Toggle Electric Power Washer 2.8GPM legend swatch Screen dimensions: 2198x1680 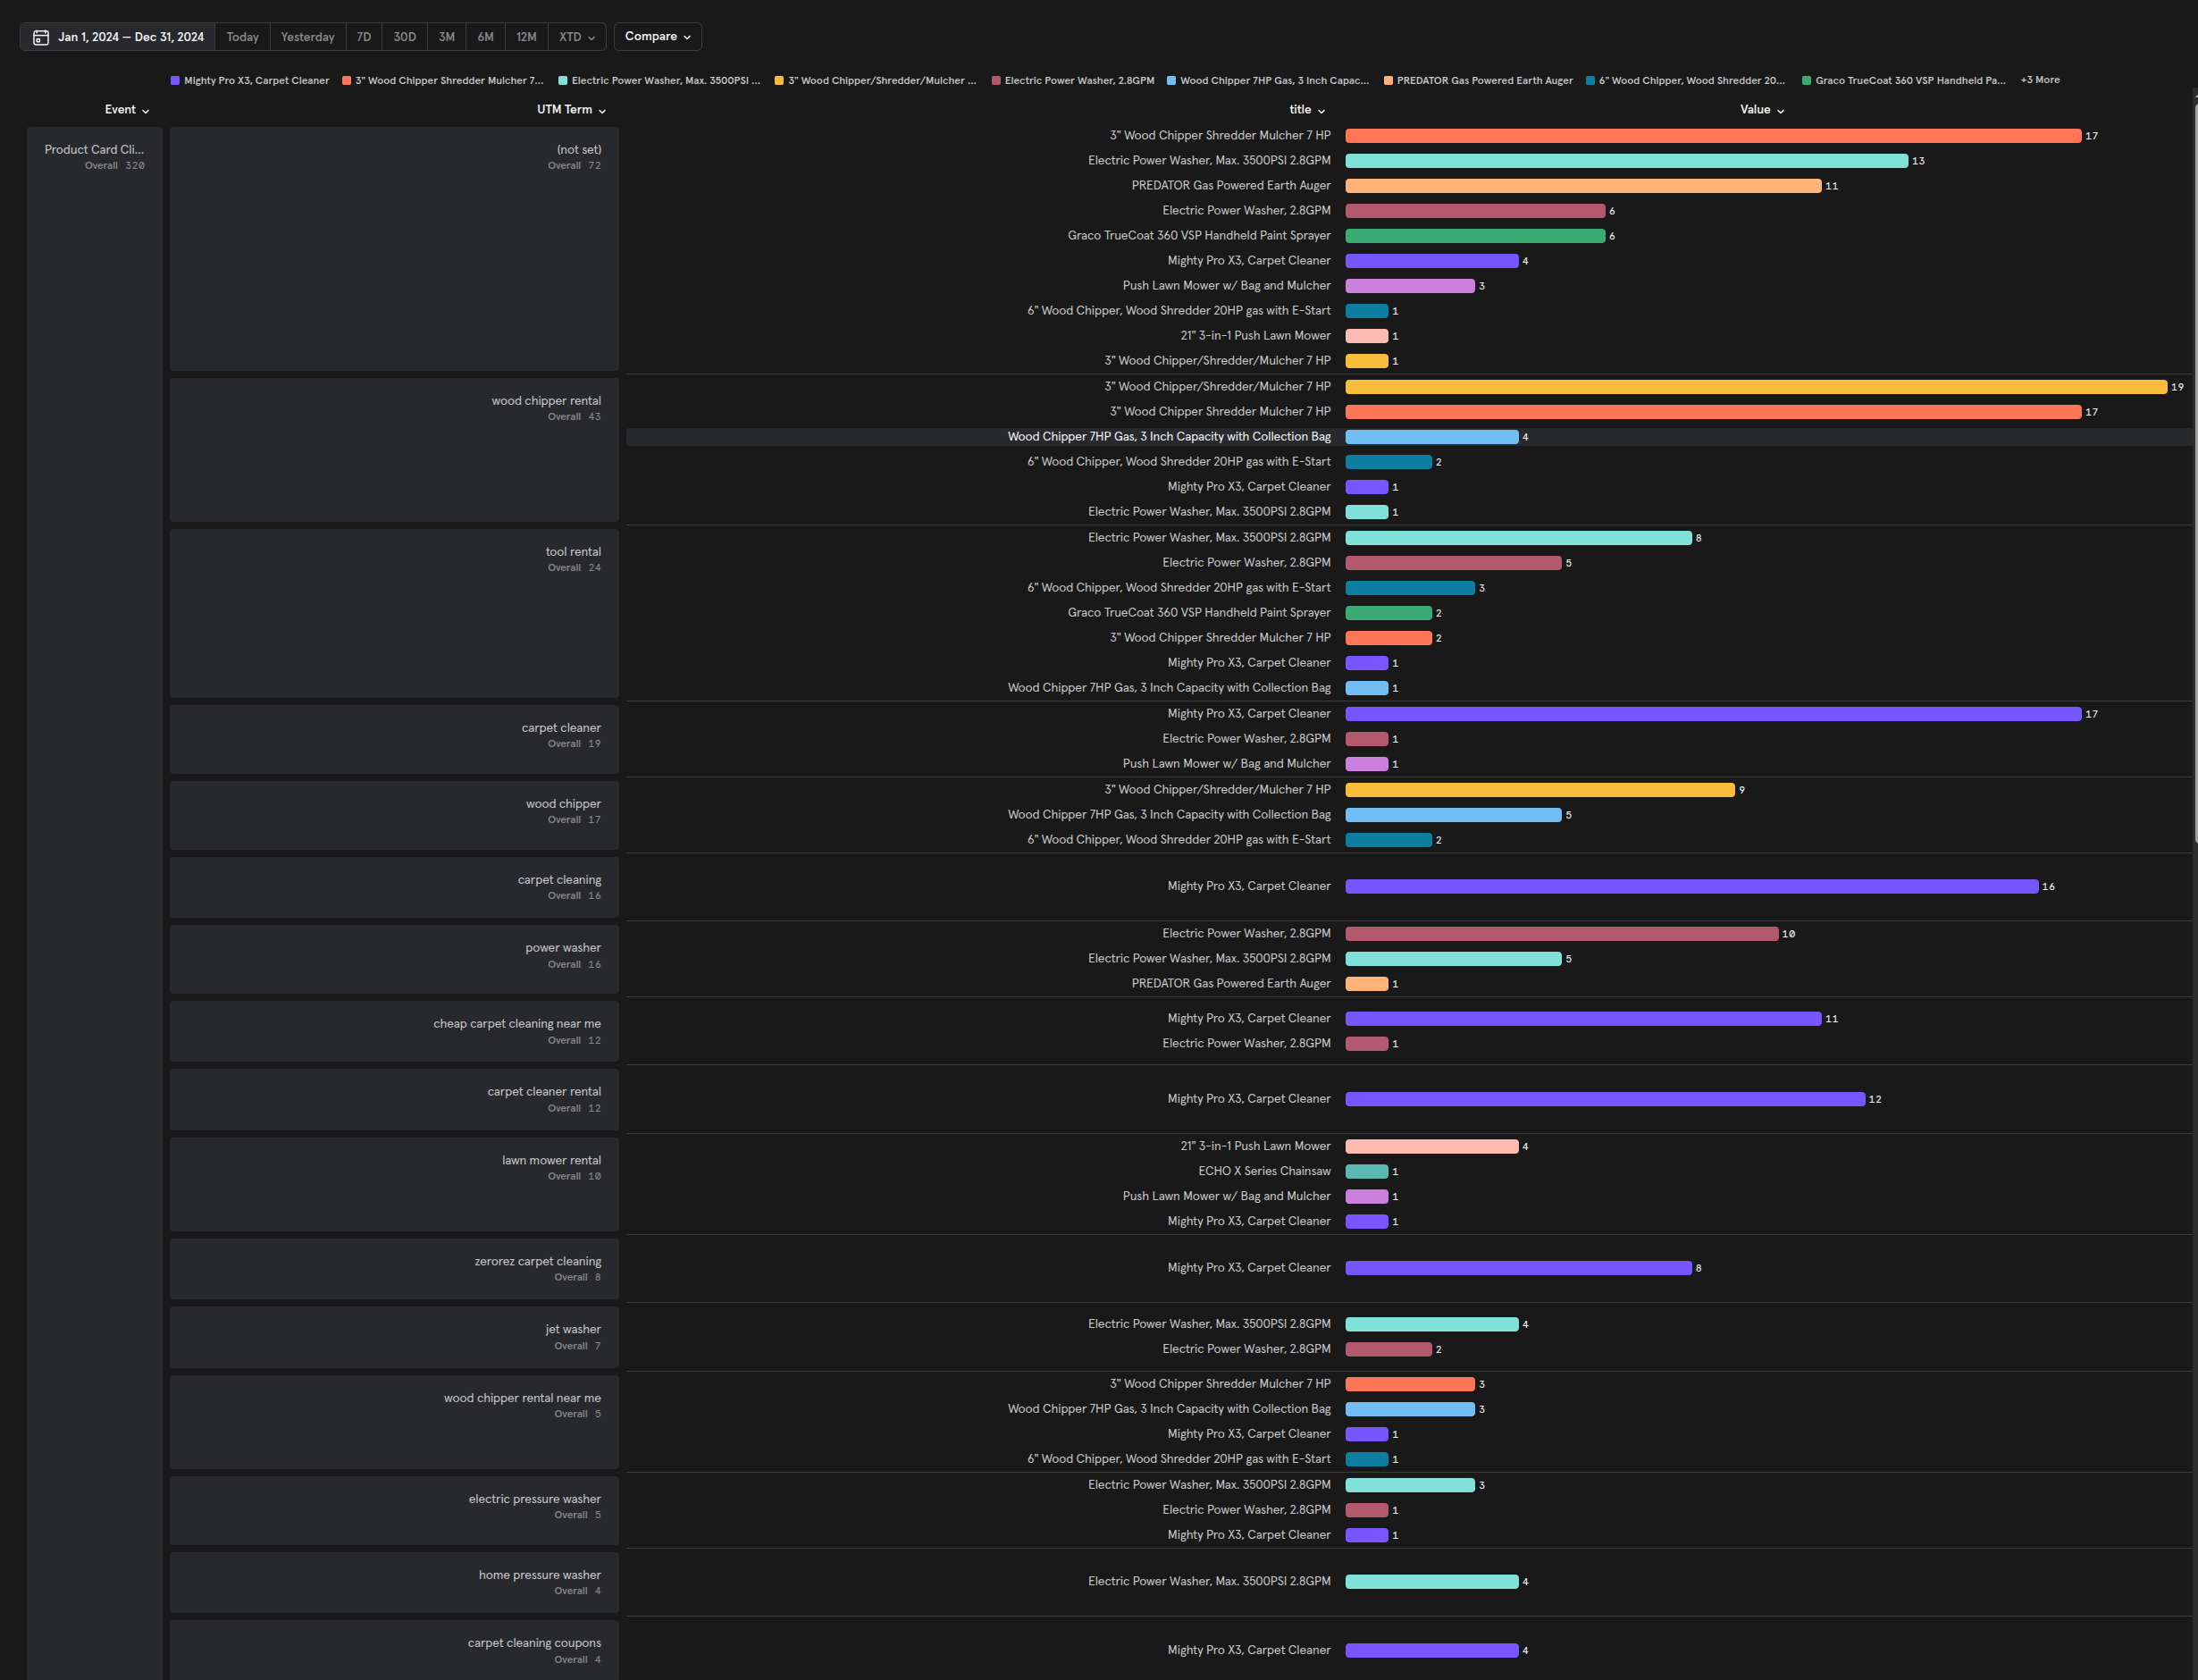click(x=996, y=81)
